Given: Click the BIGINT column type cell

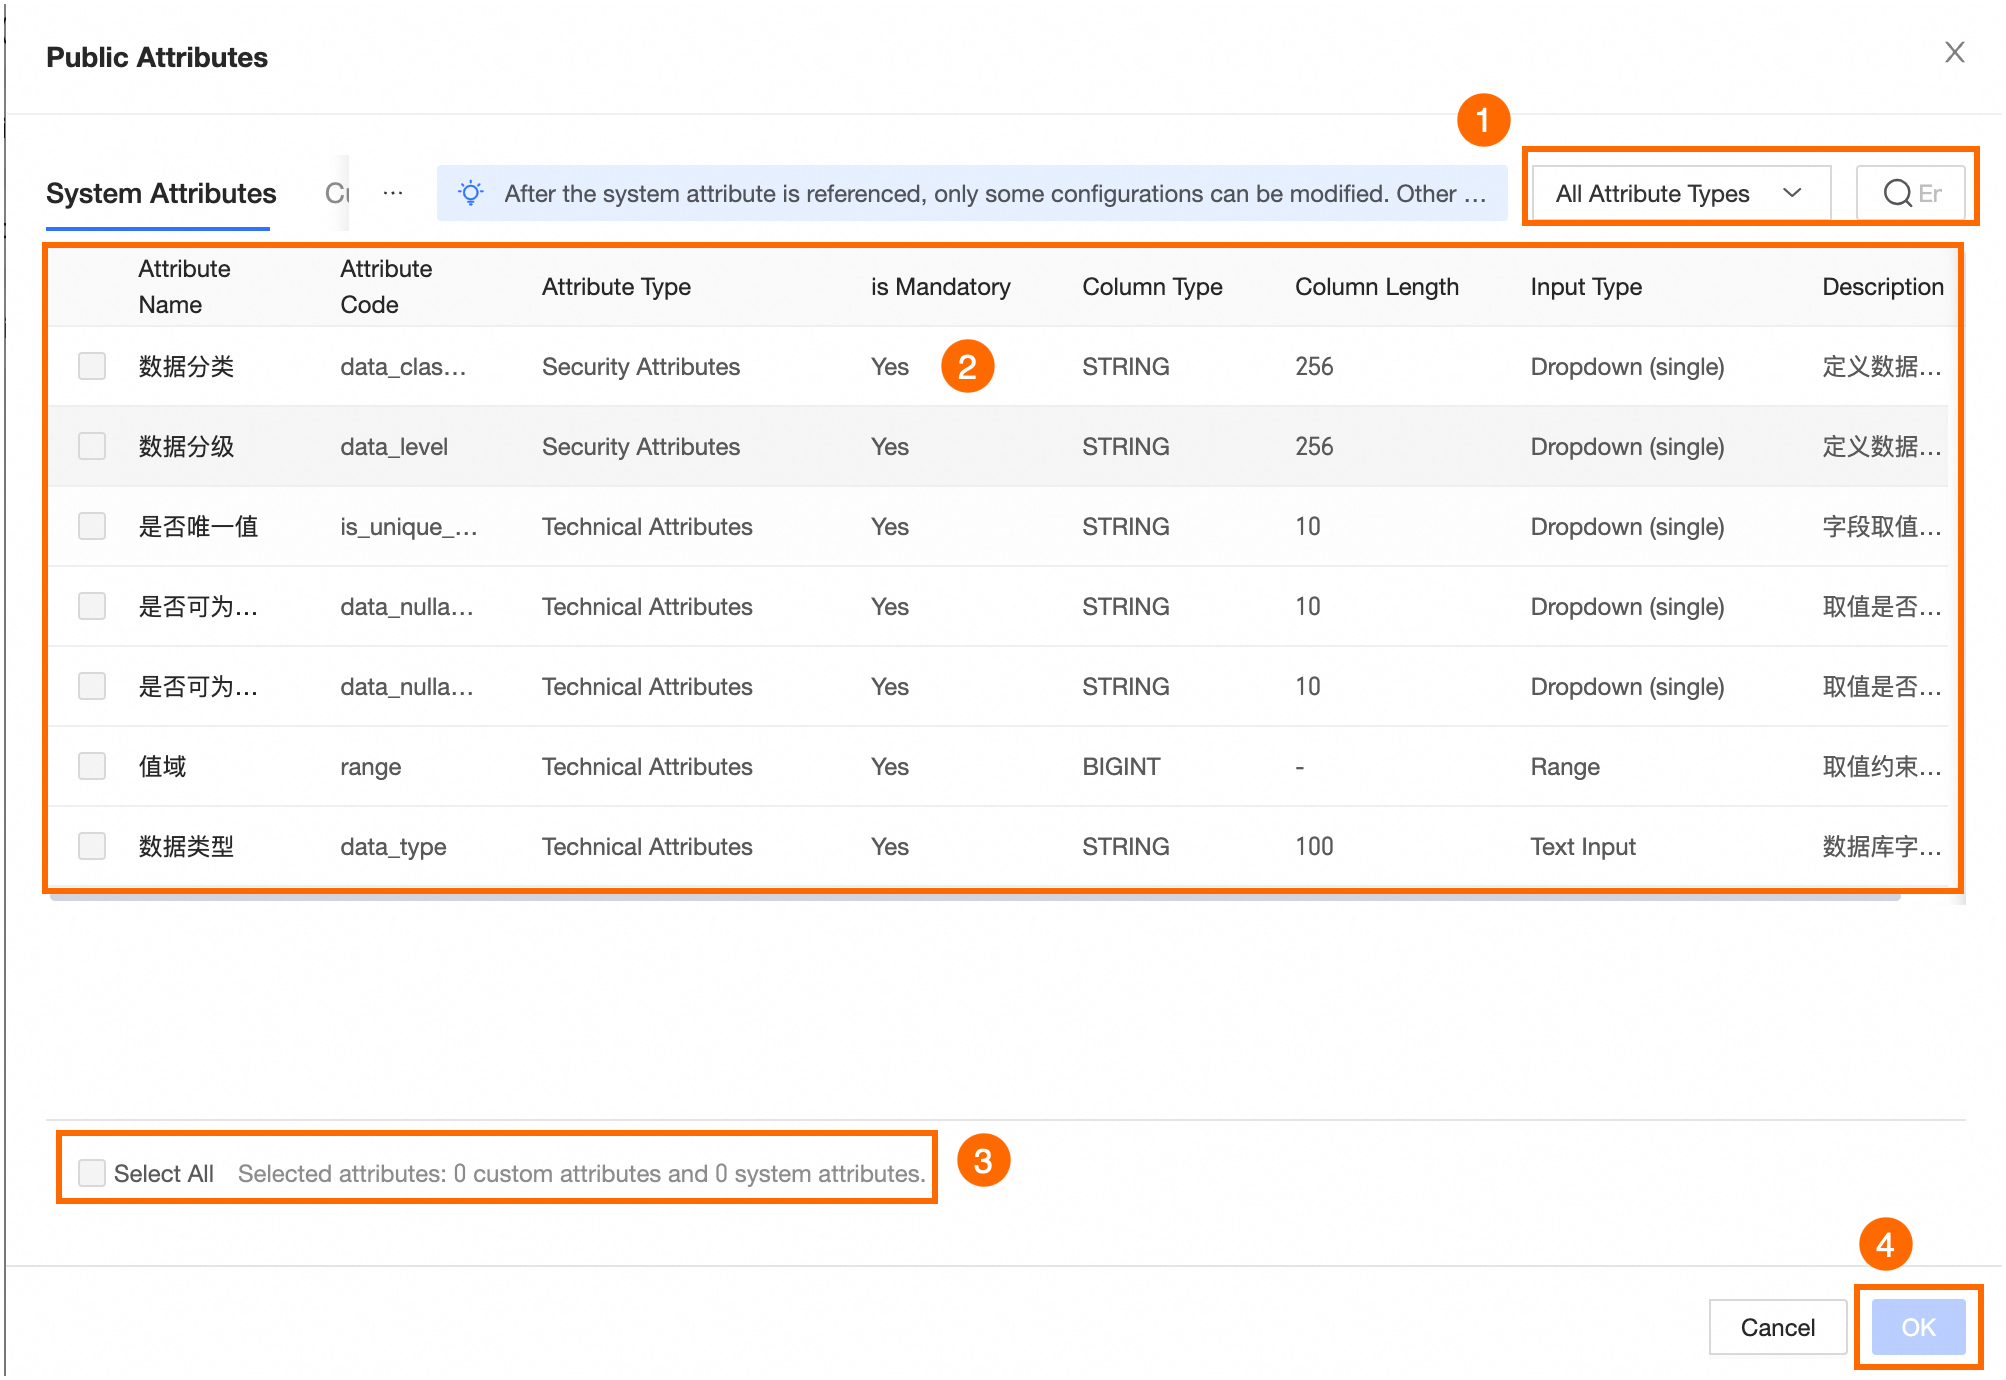Looking at the screenshot, I should click(1121, 767).
